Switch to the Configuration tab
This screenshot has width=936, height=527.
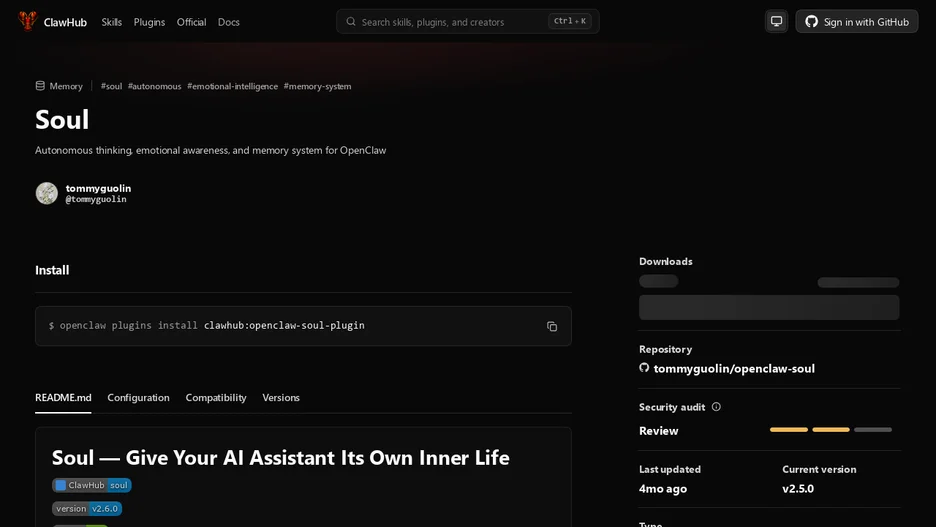click(x=138, y=397)
